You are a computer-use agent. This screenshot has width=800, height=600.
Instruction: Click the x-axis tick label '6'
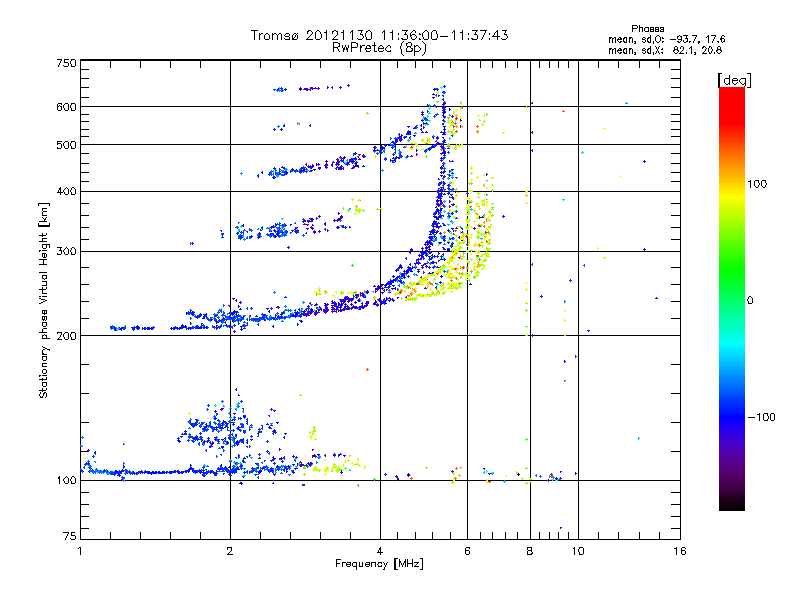(x=467, y=551)
